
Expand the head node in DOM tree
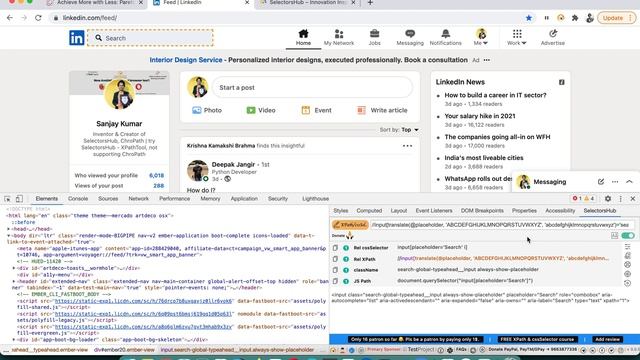click(x=9, y=229)
